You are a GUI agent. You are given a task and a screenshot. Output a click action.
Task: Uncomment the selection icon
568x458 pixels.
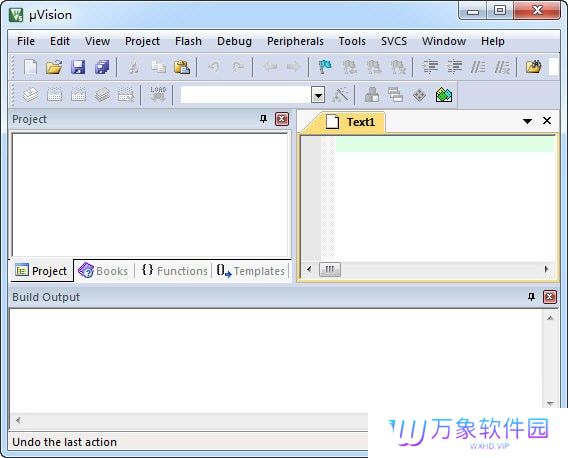coord(502,67)
